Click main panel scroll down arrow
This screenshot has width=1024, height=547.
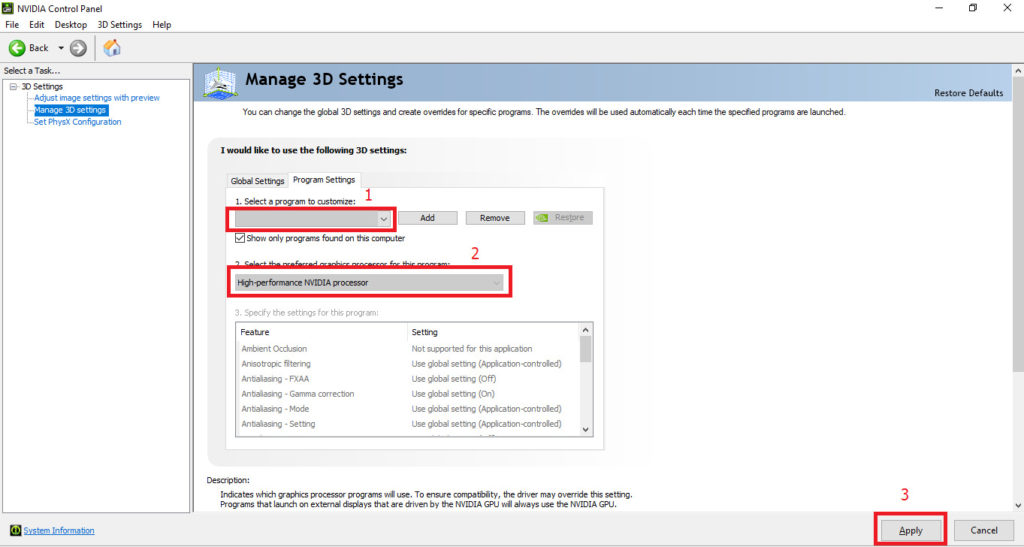(1018, 505)
